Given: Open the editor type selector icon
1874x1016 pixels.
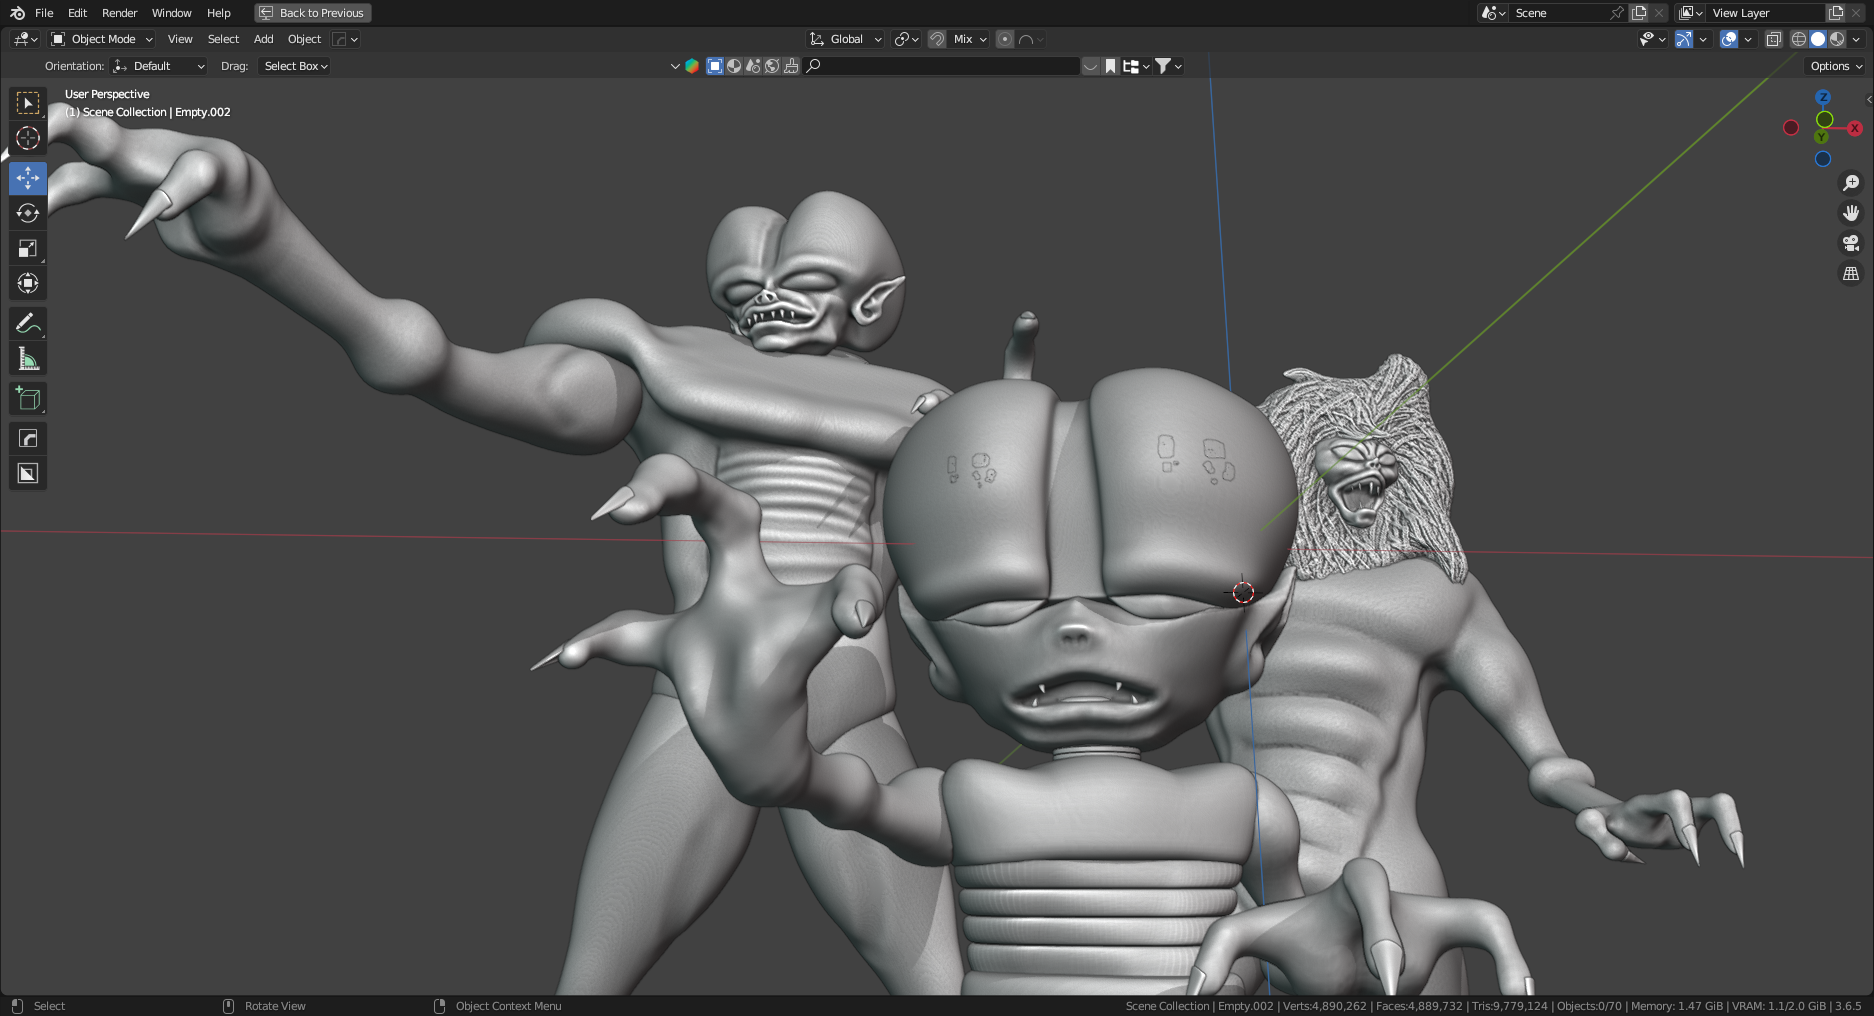Looking at the screenshot, I should 25,39.
